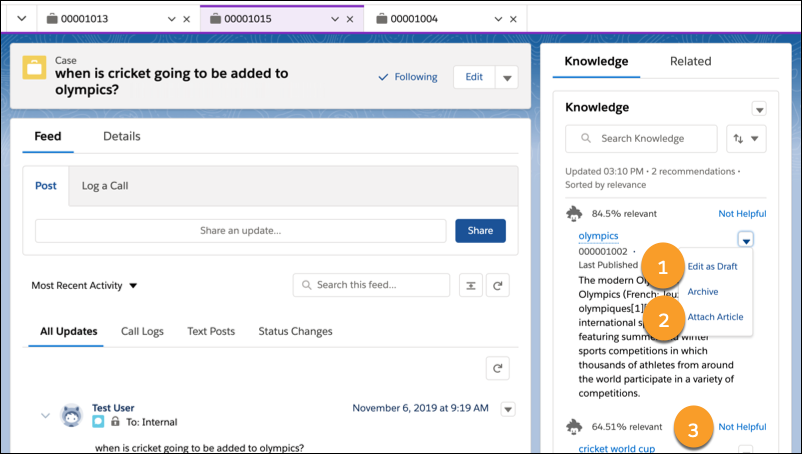Open dropdown arrow on tab 00001013

click(171, 19)
